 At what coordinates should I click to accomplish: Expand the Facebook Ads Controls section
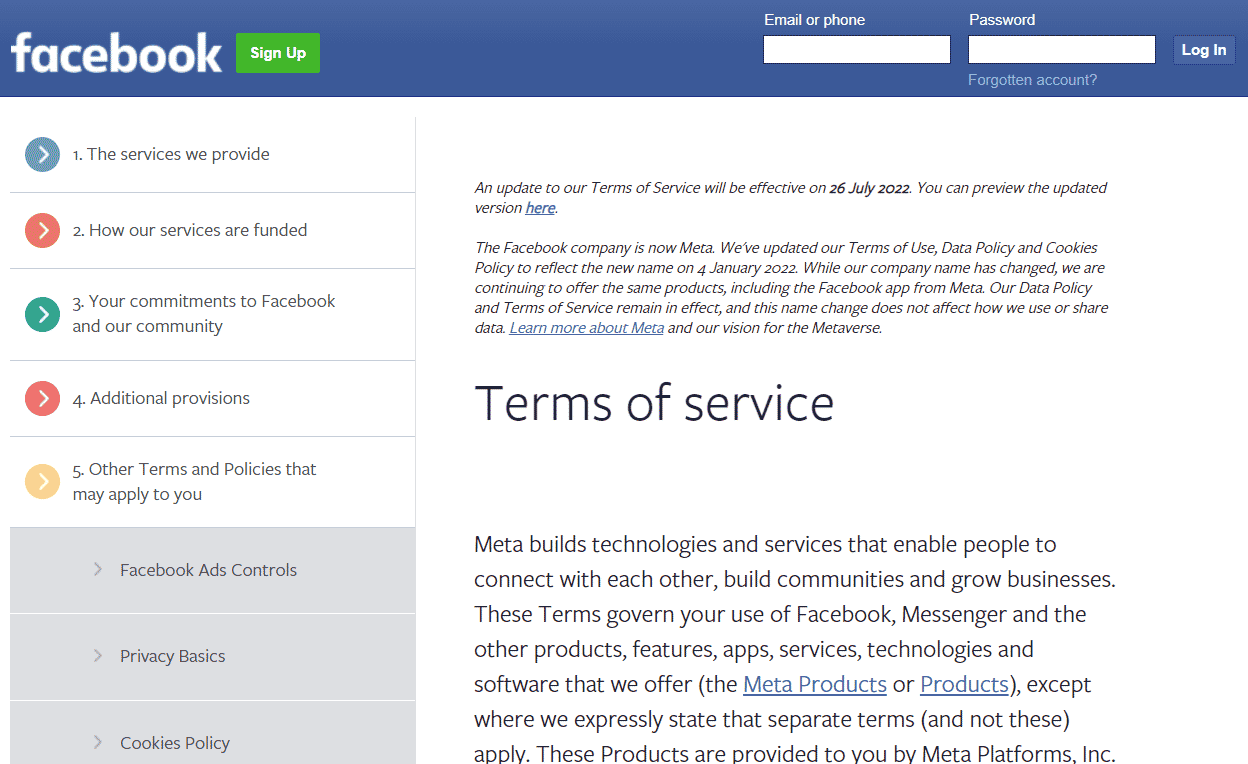[x=208, y=570]
